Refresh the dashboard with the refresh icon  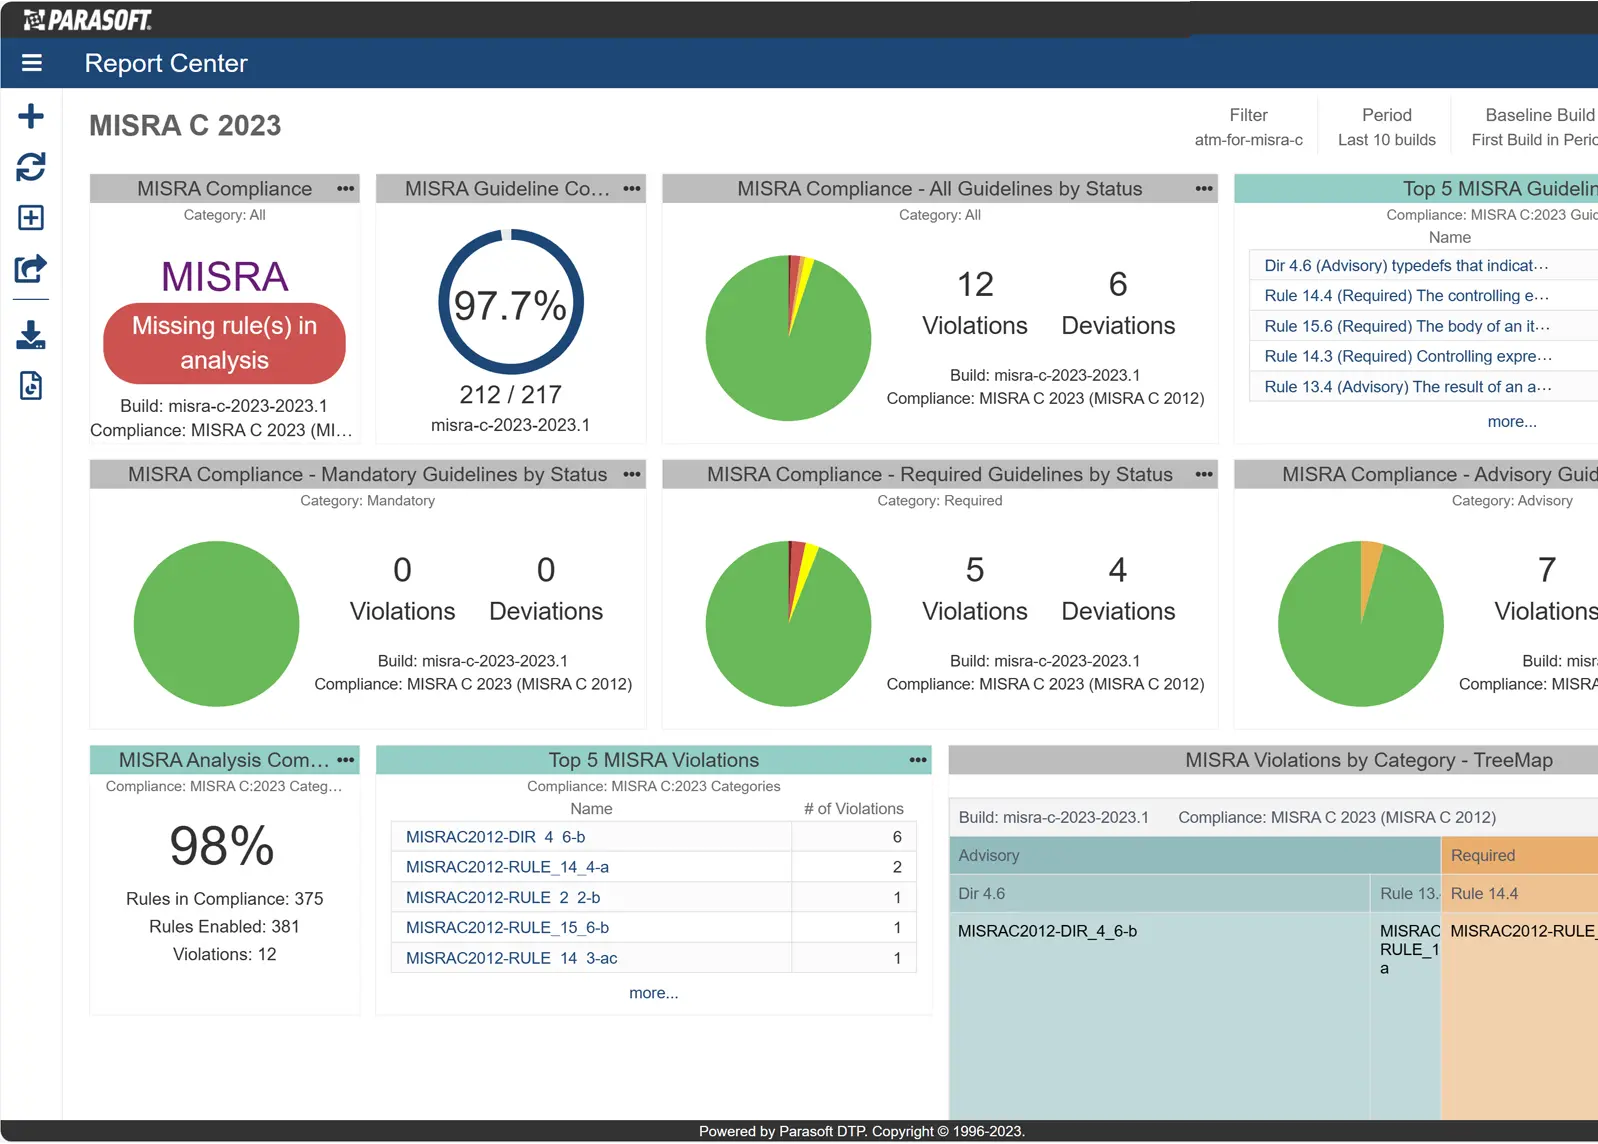coord(31,167)
